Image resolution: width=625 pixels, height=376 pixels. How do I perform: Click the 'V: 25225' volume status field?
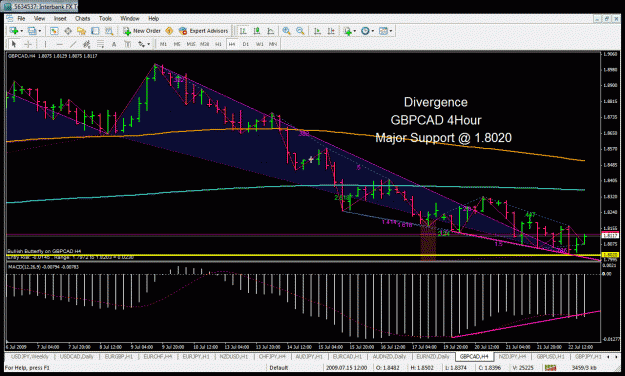(x=523, y=368)
